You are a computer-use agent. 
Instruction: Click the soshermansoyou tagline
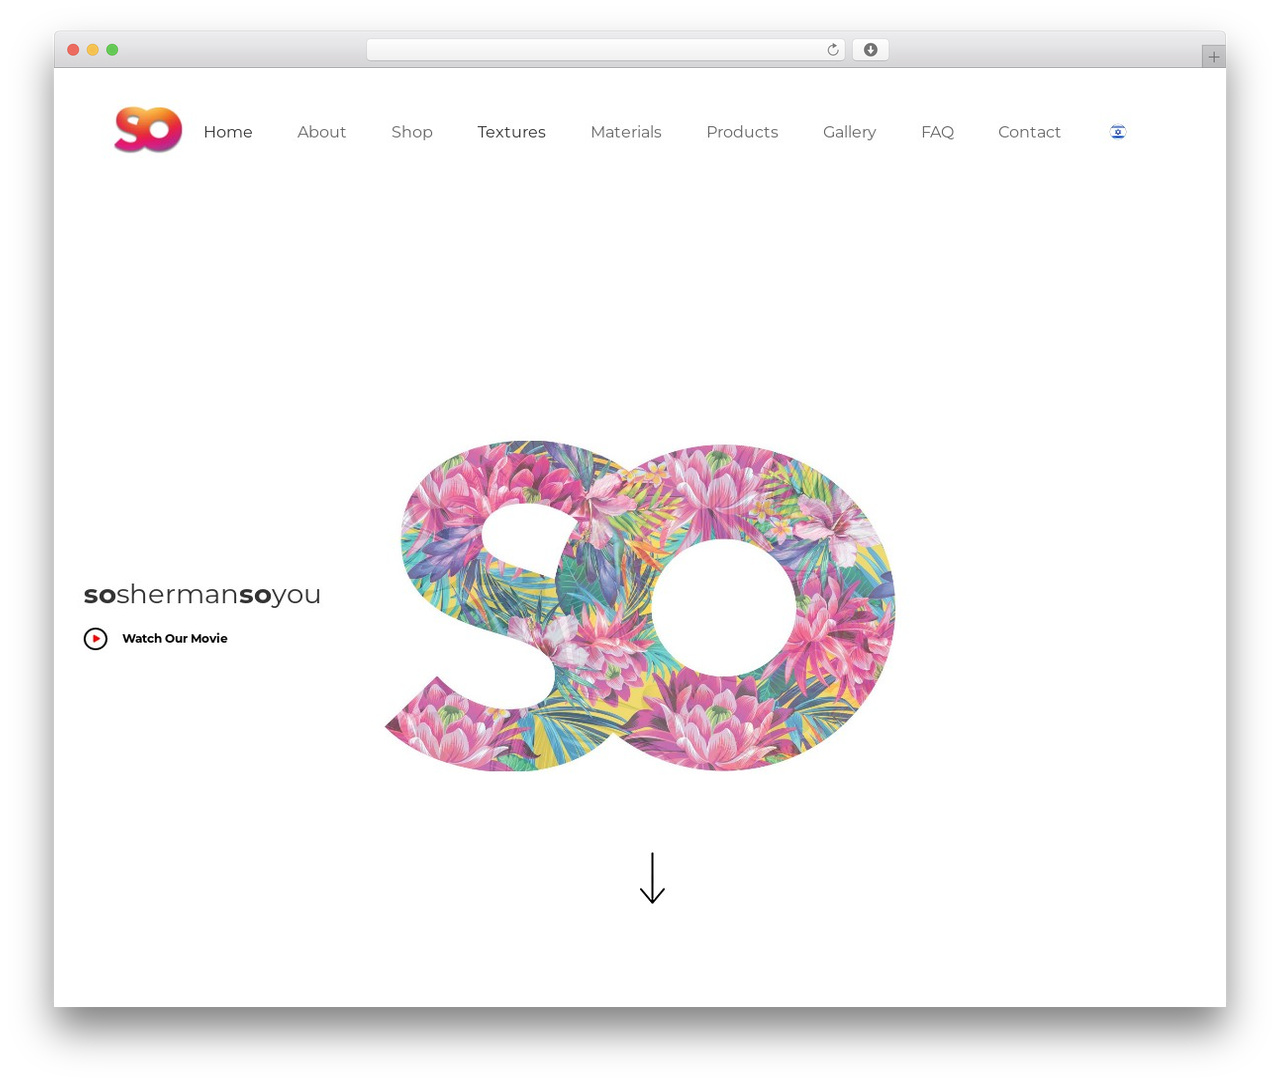[x=202, y=594]
